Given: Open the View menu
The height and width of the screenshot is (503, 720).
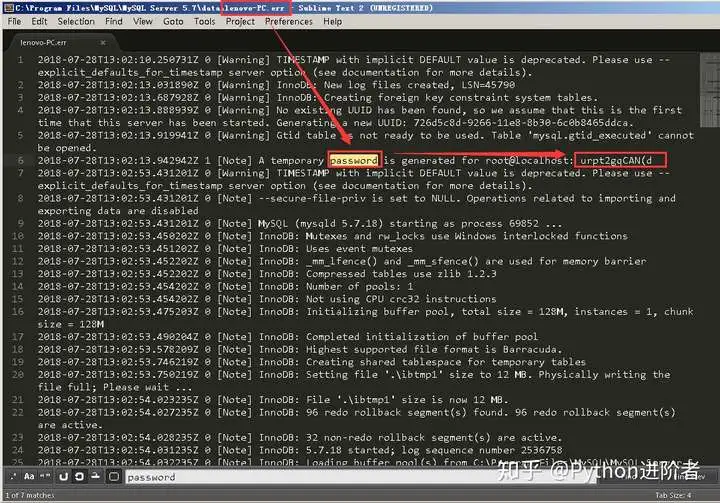Looking at the screenshot, I should coord(142,22).
